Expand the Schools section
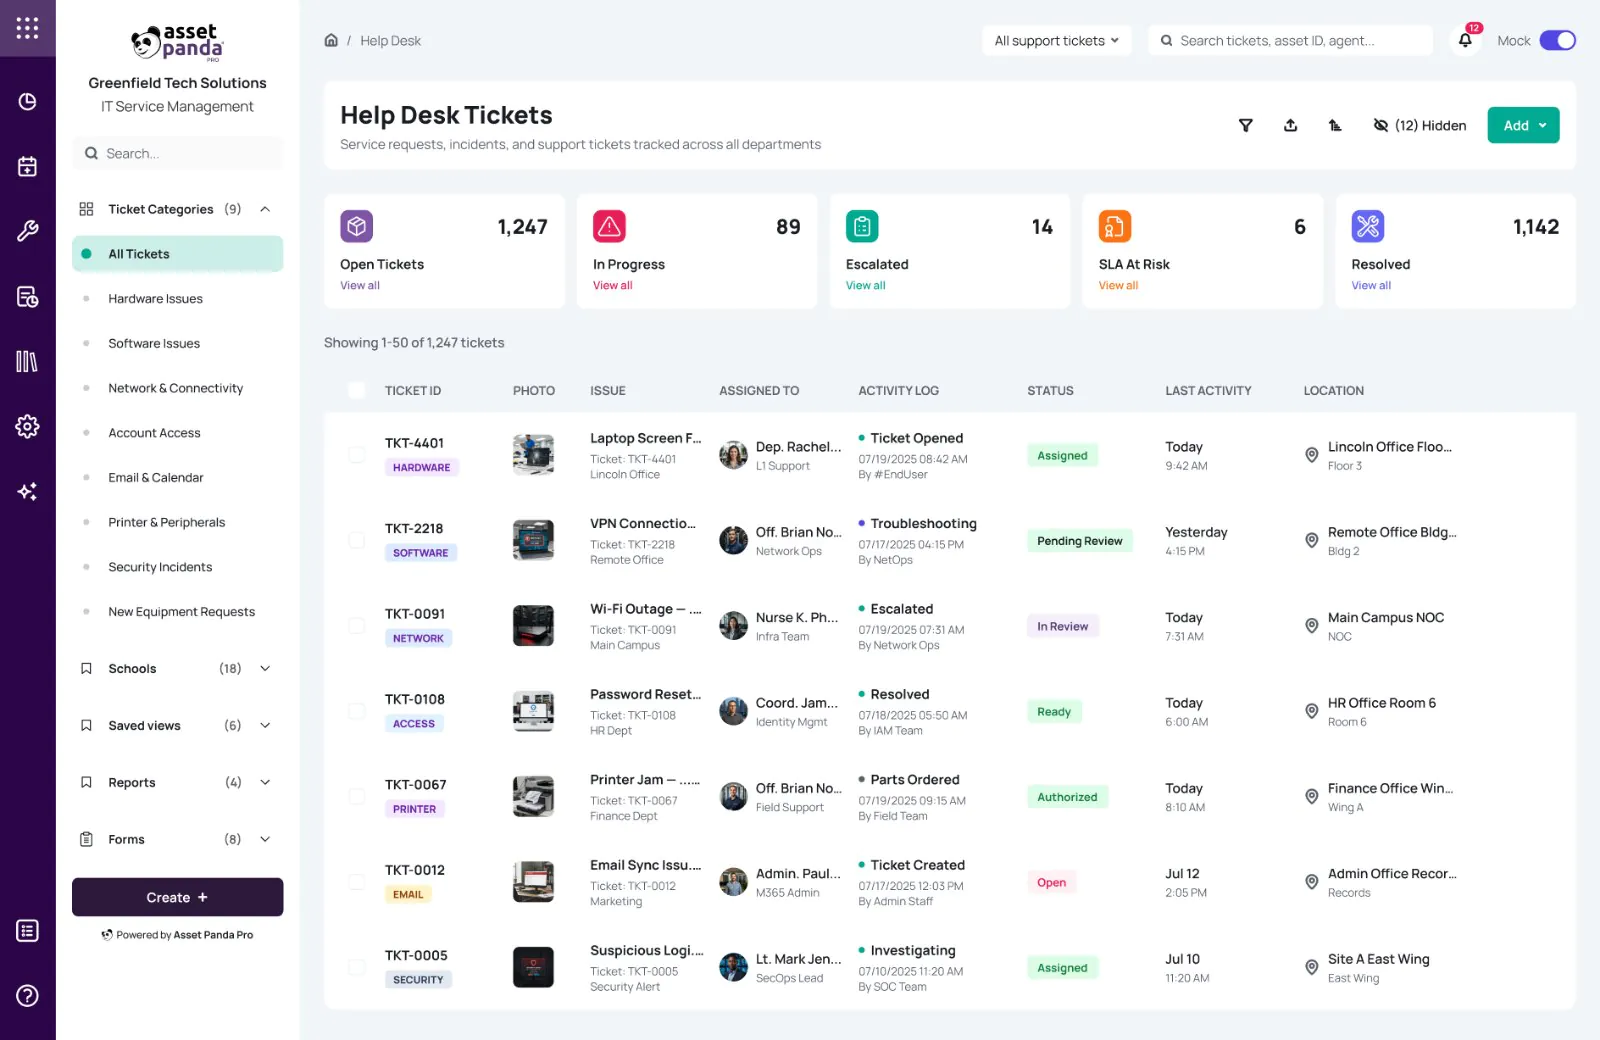This screenshot has height=1040, width=1600. pyautogui.click(x=265, y=668)
